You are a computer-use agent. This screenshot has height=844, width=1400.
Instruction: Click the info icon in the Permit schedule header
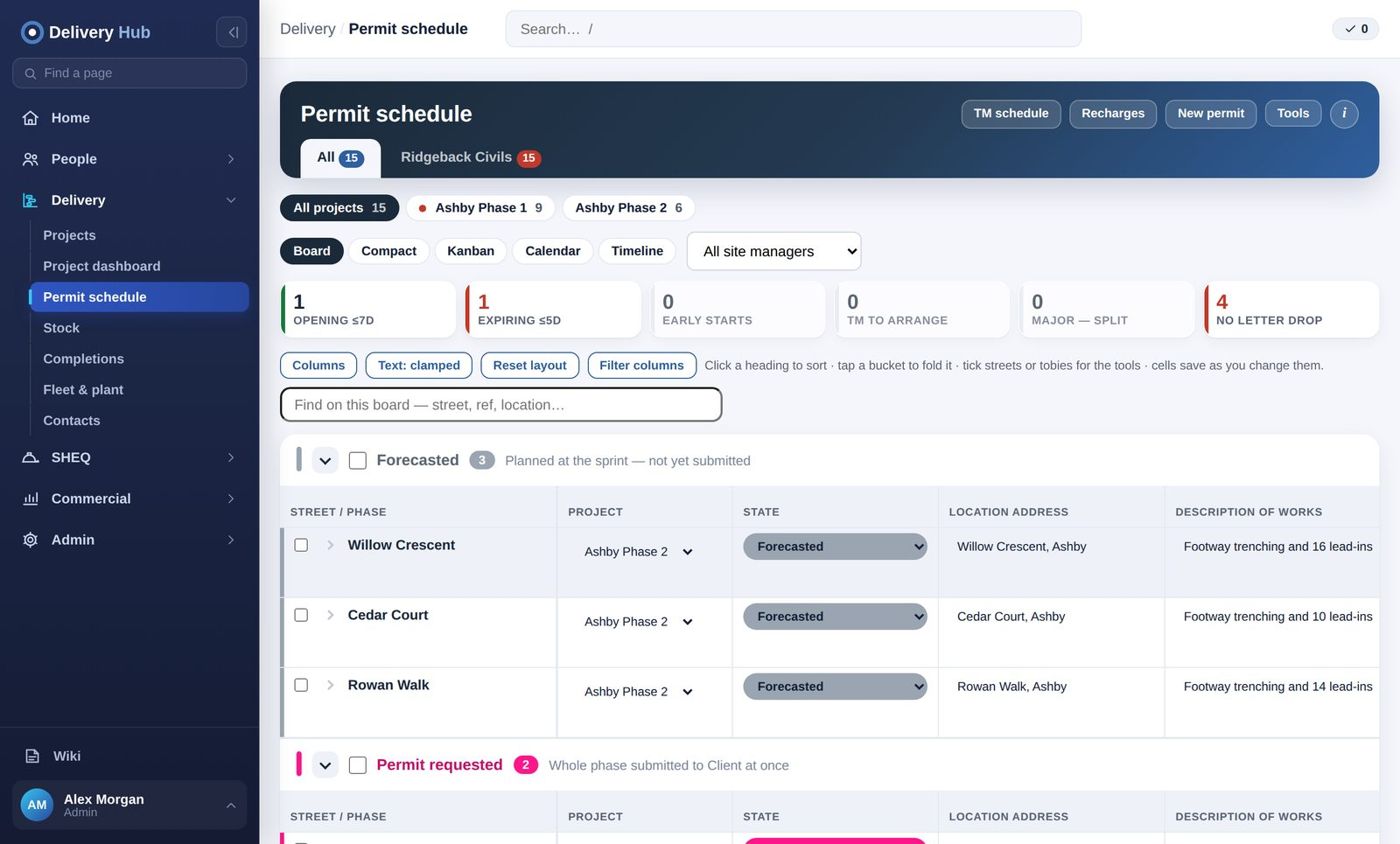tap(1344, 114)
